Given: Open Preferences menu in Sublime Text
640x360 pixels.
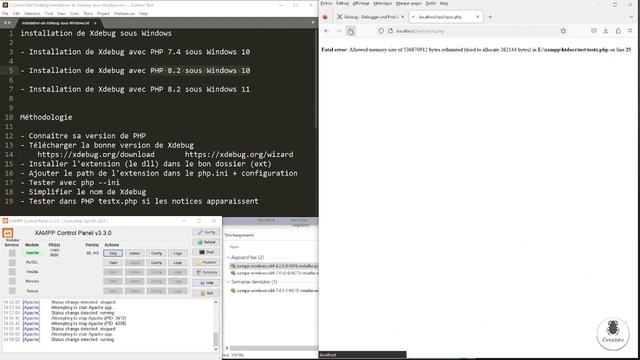Looking at the screenshot, I should [124, 13].
